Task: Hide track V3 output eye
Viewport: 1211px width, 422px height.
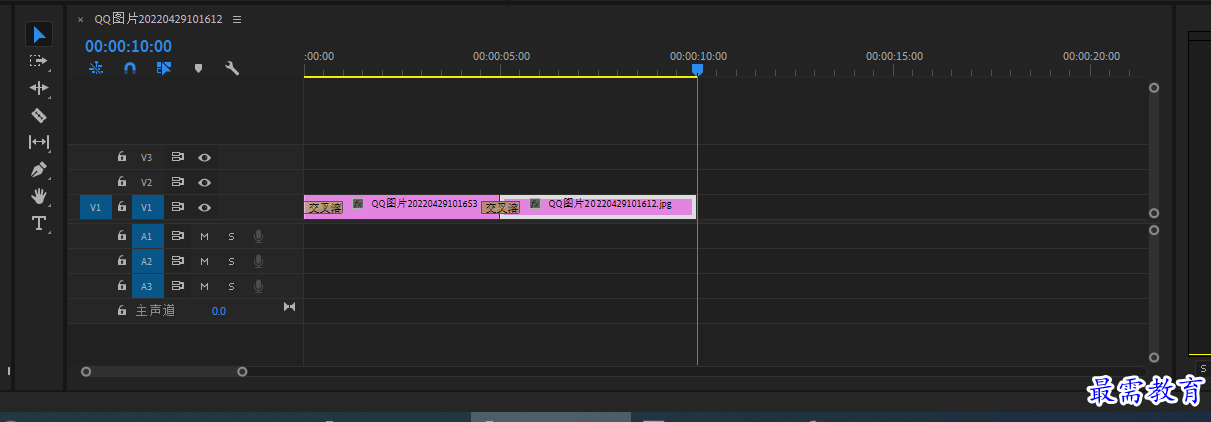Action: 204,157
